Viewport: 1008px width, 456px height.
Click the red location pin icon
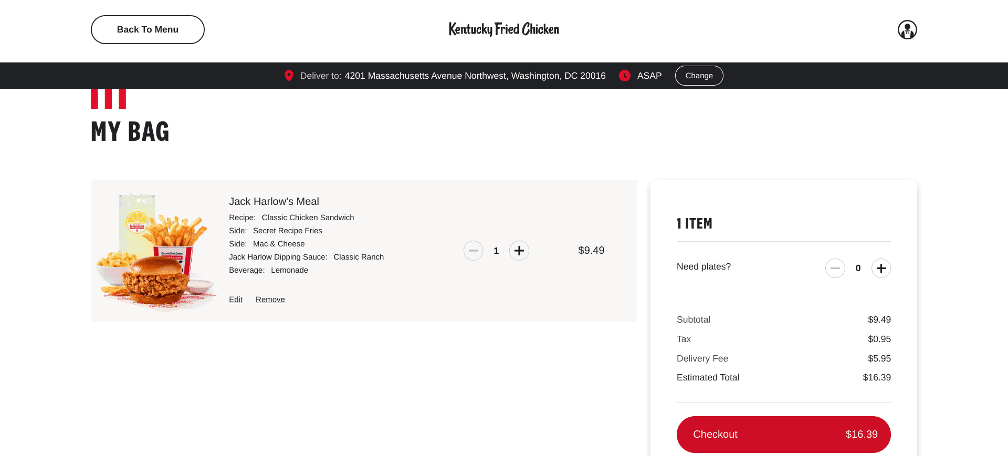(x=289, y=76)
